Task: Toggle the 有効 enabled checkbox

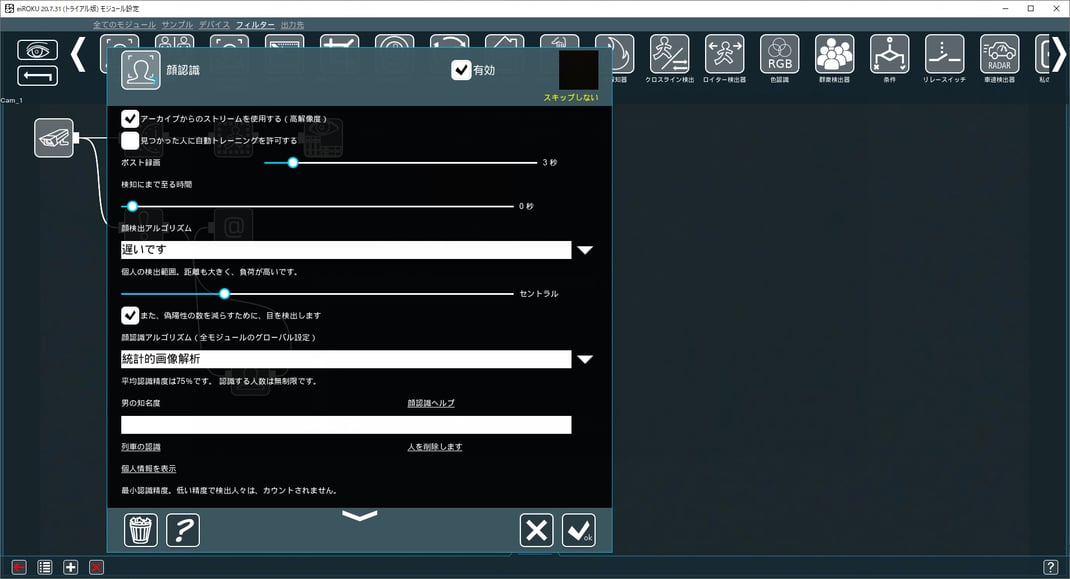Action: pyautogui.click(x=461, y=70)
